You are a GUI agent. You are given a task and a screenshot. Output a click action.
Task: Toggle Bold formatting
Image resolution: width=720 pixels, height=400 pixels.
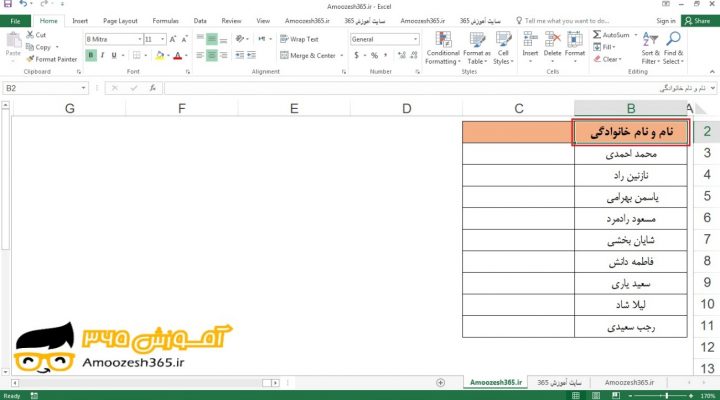click(x=90, y=56)
